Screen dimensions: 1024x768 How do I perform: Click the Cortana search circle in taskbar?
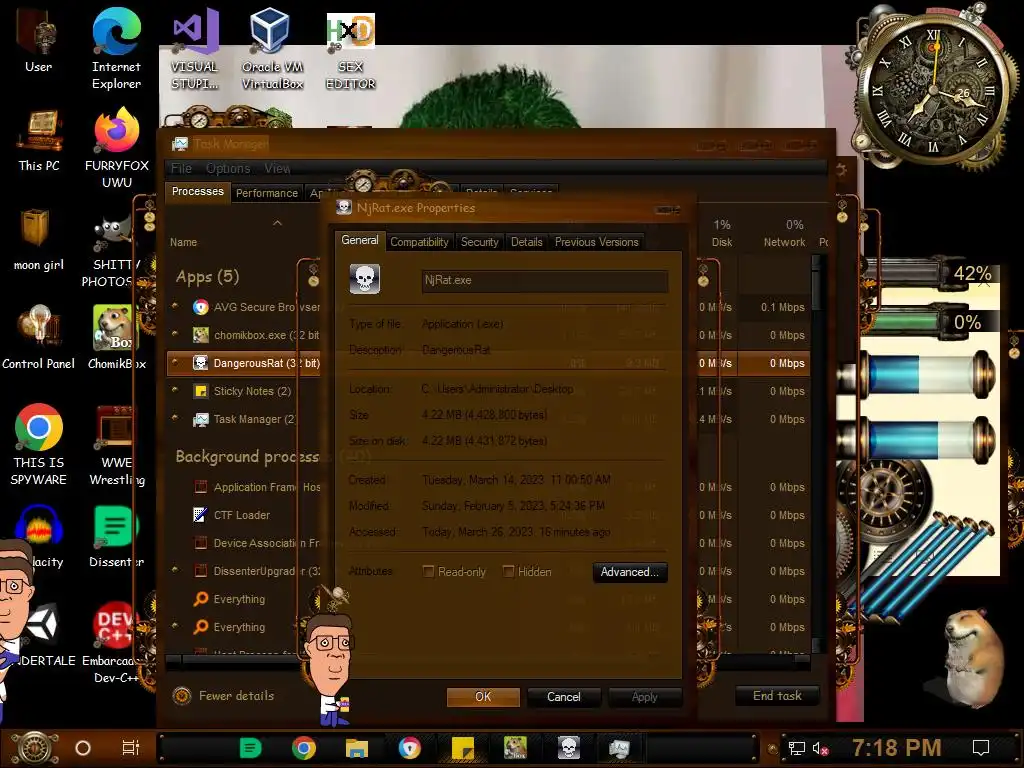(83, 748)
